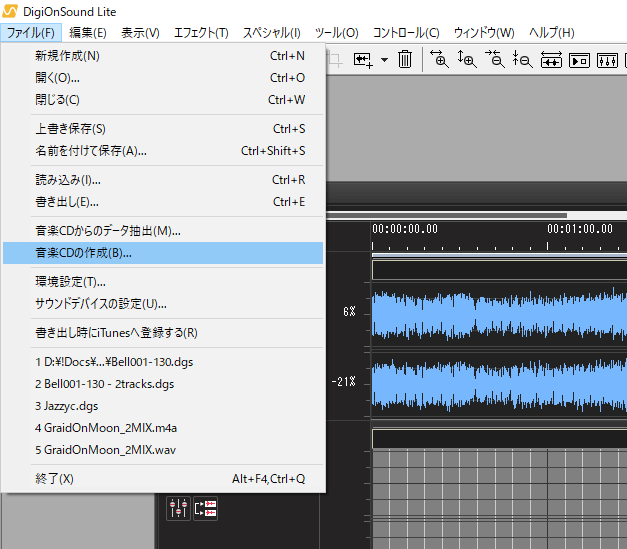Toggle 書き出し時にiTunesへ登録する(R) option
627x549 pixels.
[163, 333]
